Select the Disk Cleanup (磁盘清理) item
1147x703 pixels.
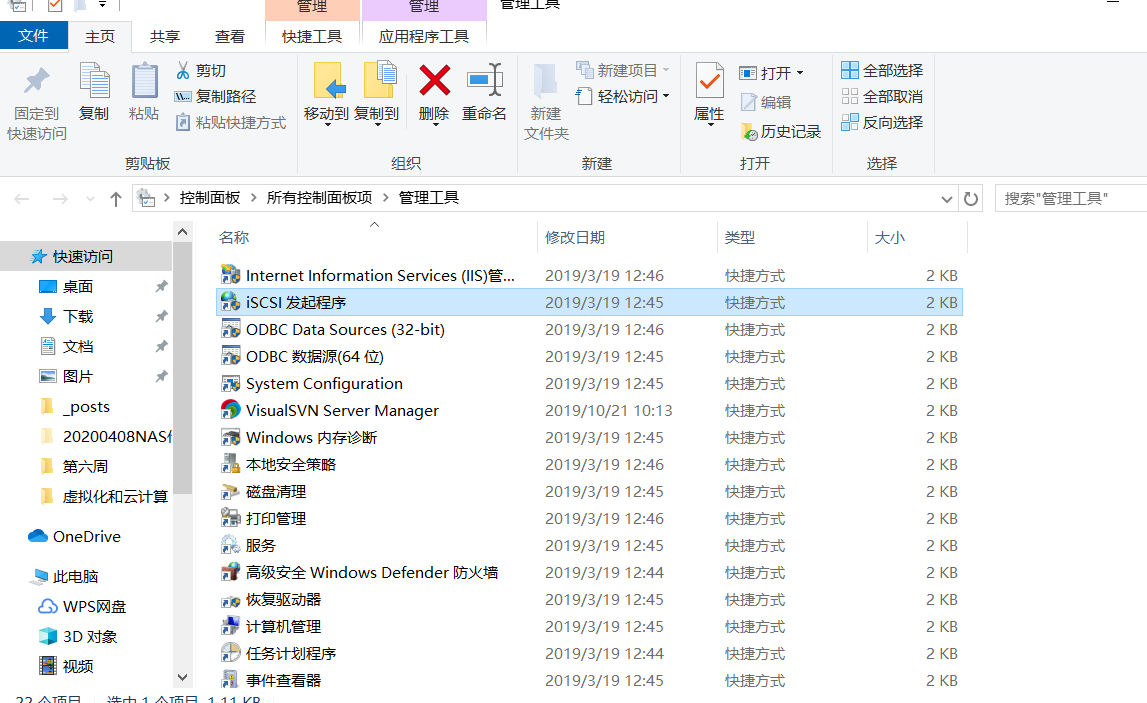590,492
